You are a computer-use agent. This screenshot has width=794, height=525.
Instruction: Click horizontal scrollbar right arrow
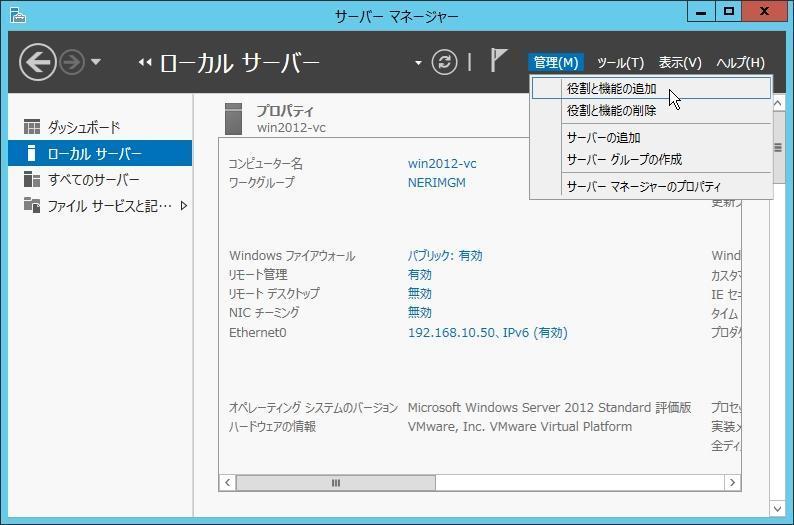[x=732, y=483]
